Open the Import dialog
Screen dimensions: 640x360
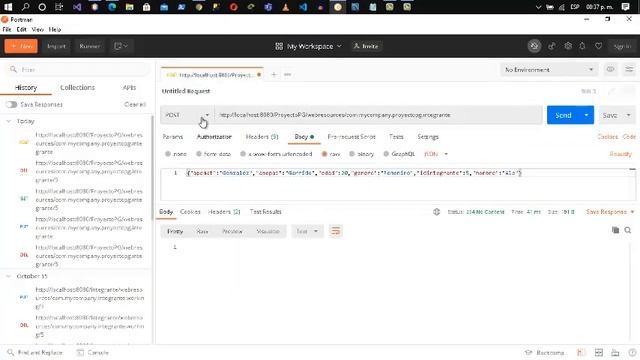[56, 46]
